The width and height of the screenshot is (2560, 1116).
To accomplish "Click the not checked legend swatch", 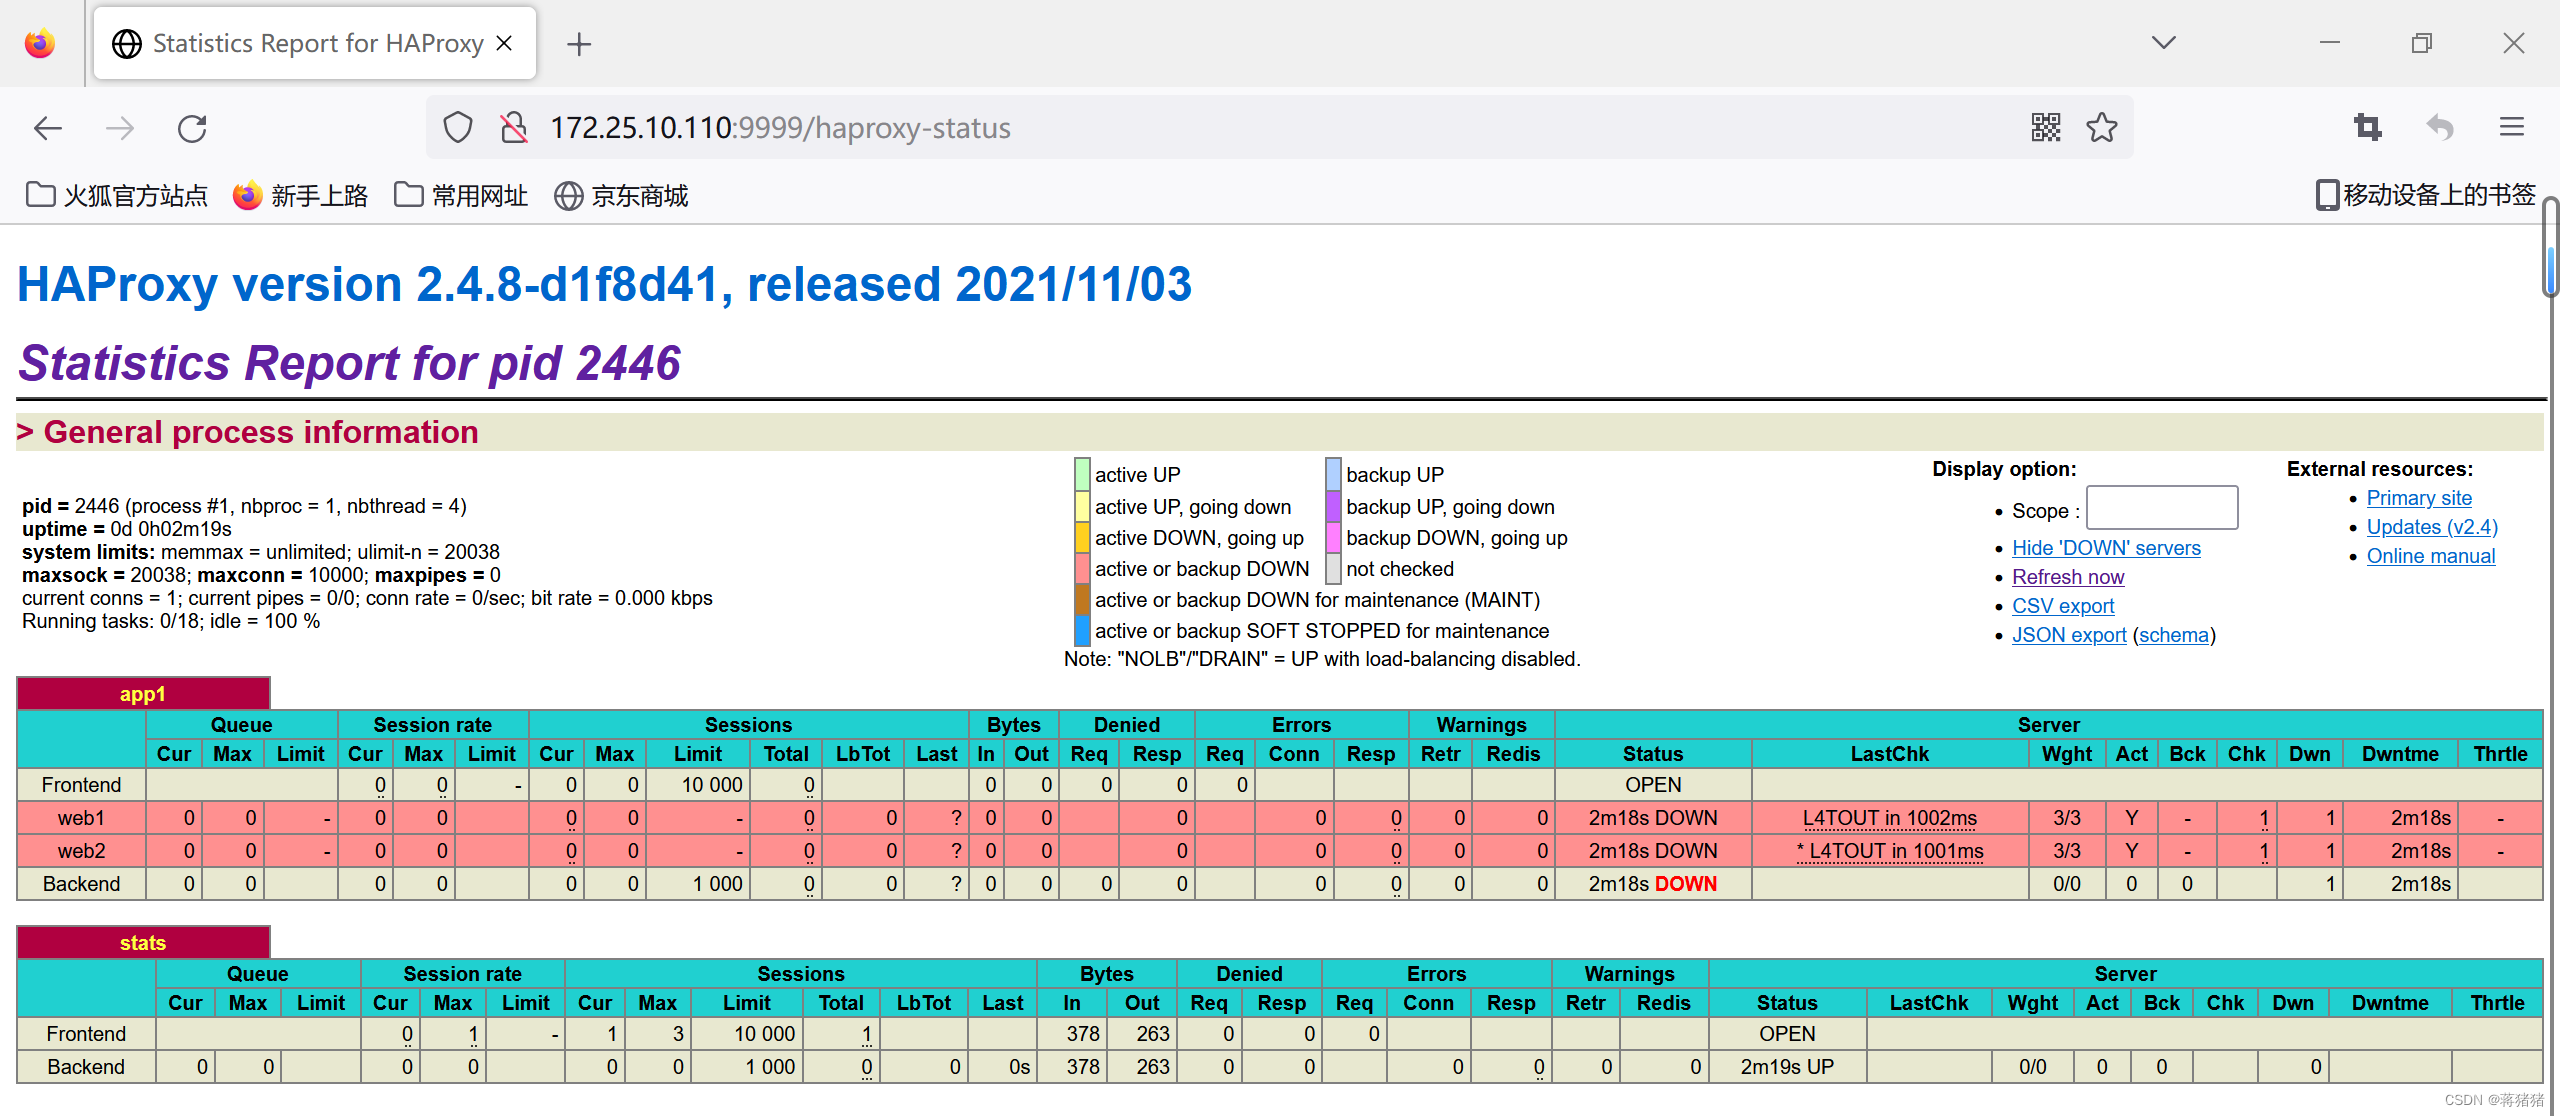I will (1334, 568).
